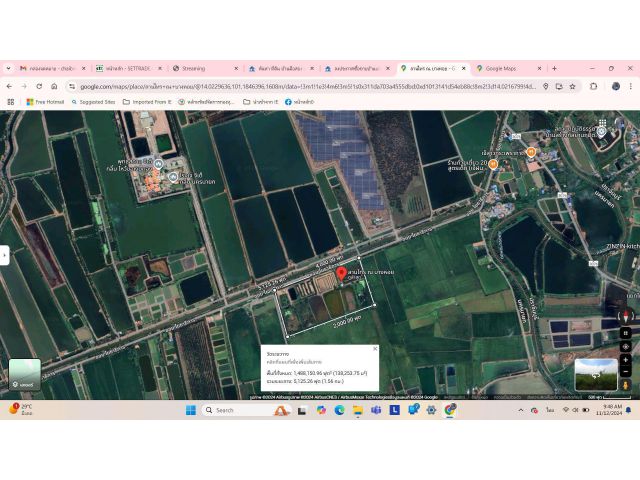Open the Chrome apps grid in bookmarks bar
Screen dimensions: 640x480
click(x=11, y=101)
